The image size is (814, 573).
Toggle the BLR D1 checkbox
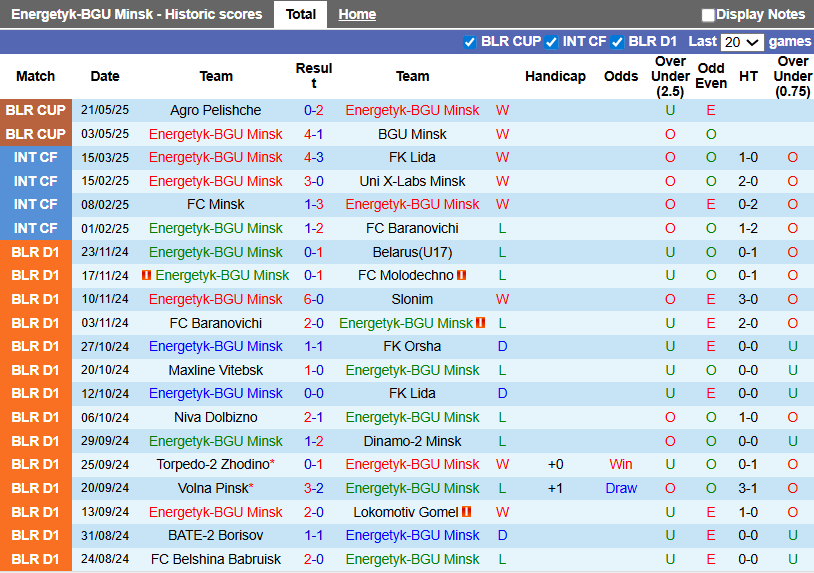(x=617, y=42)
